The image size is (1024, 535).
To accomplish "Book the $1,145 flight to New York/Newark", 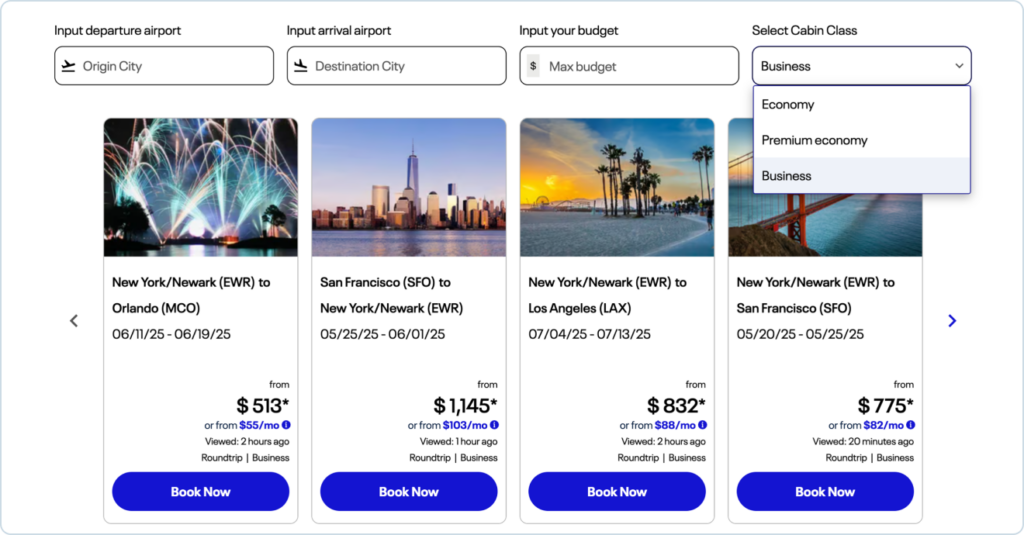I will (408, 491).
